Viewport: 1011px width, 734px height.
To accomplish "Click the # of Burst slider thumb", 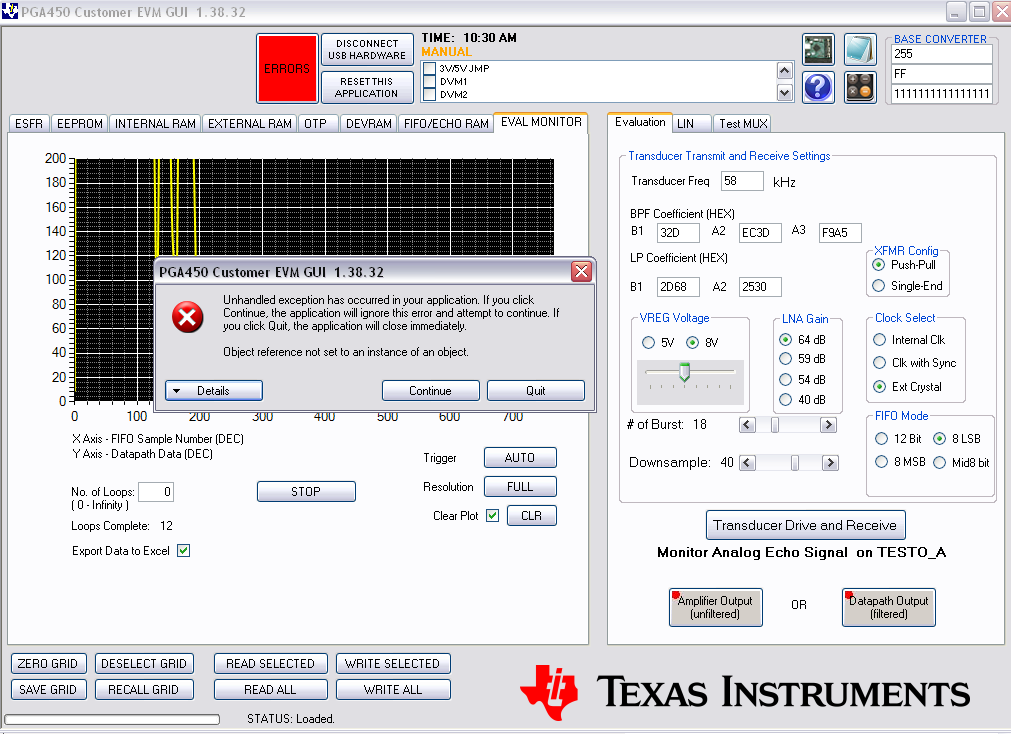I will [x=775, y=424].
